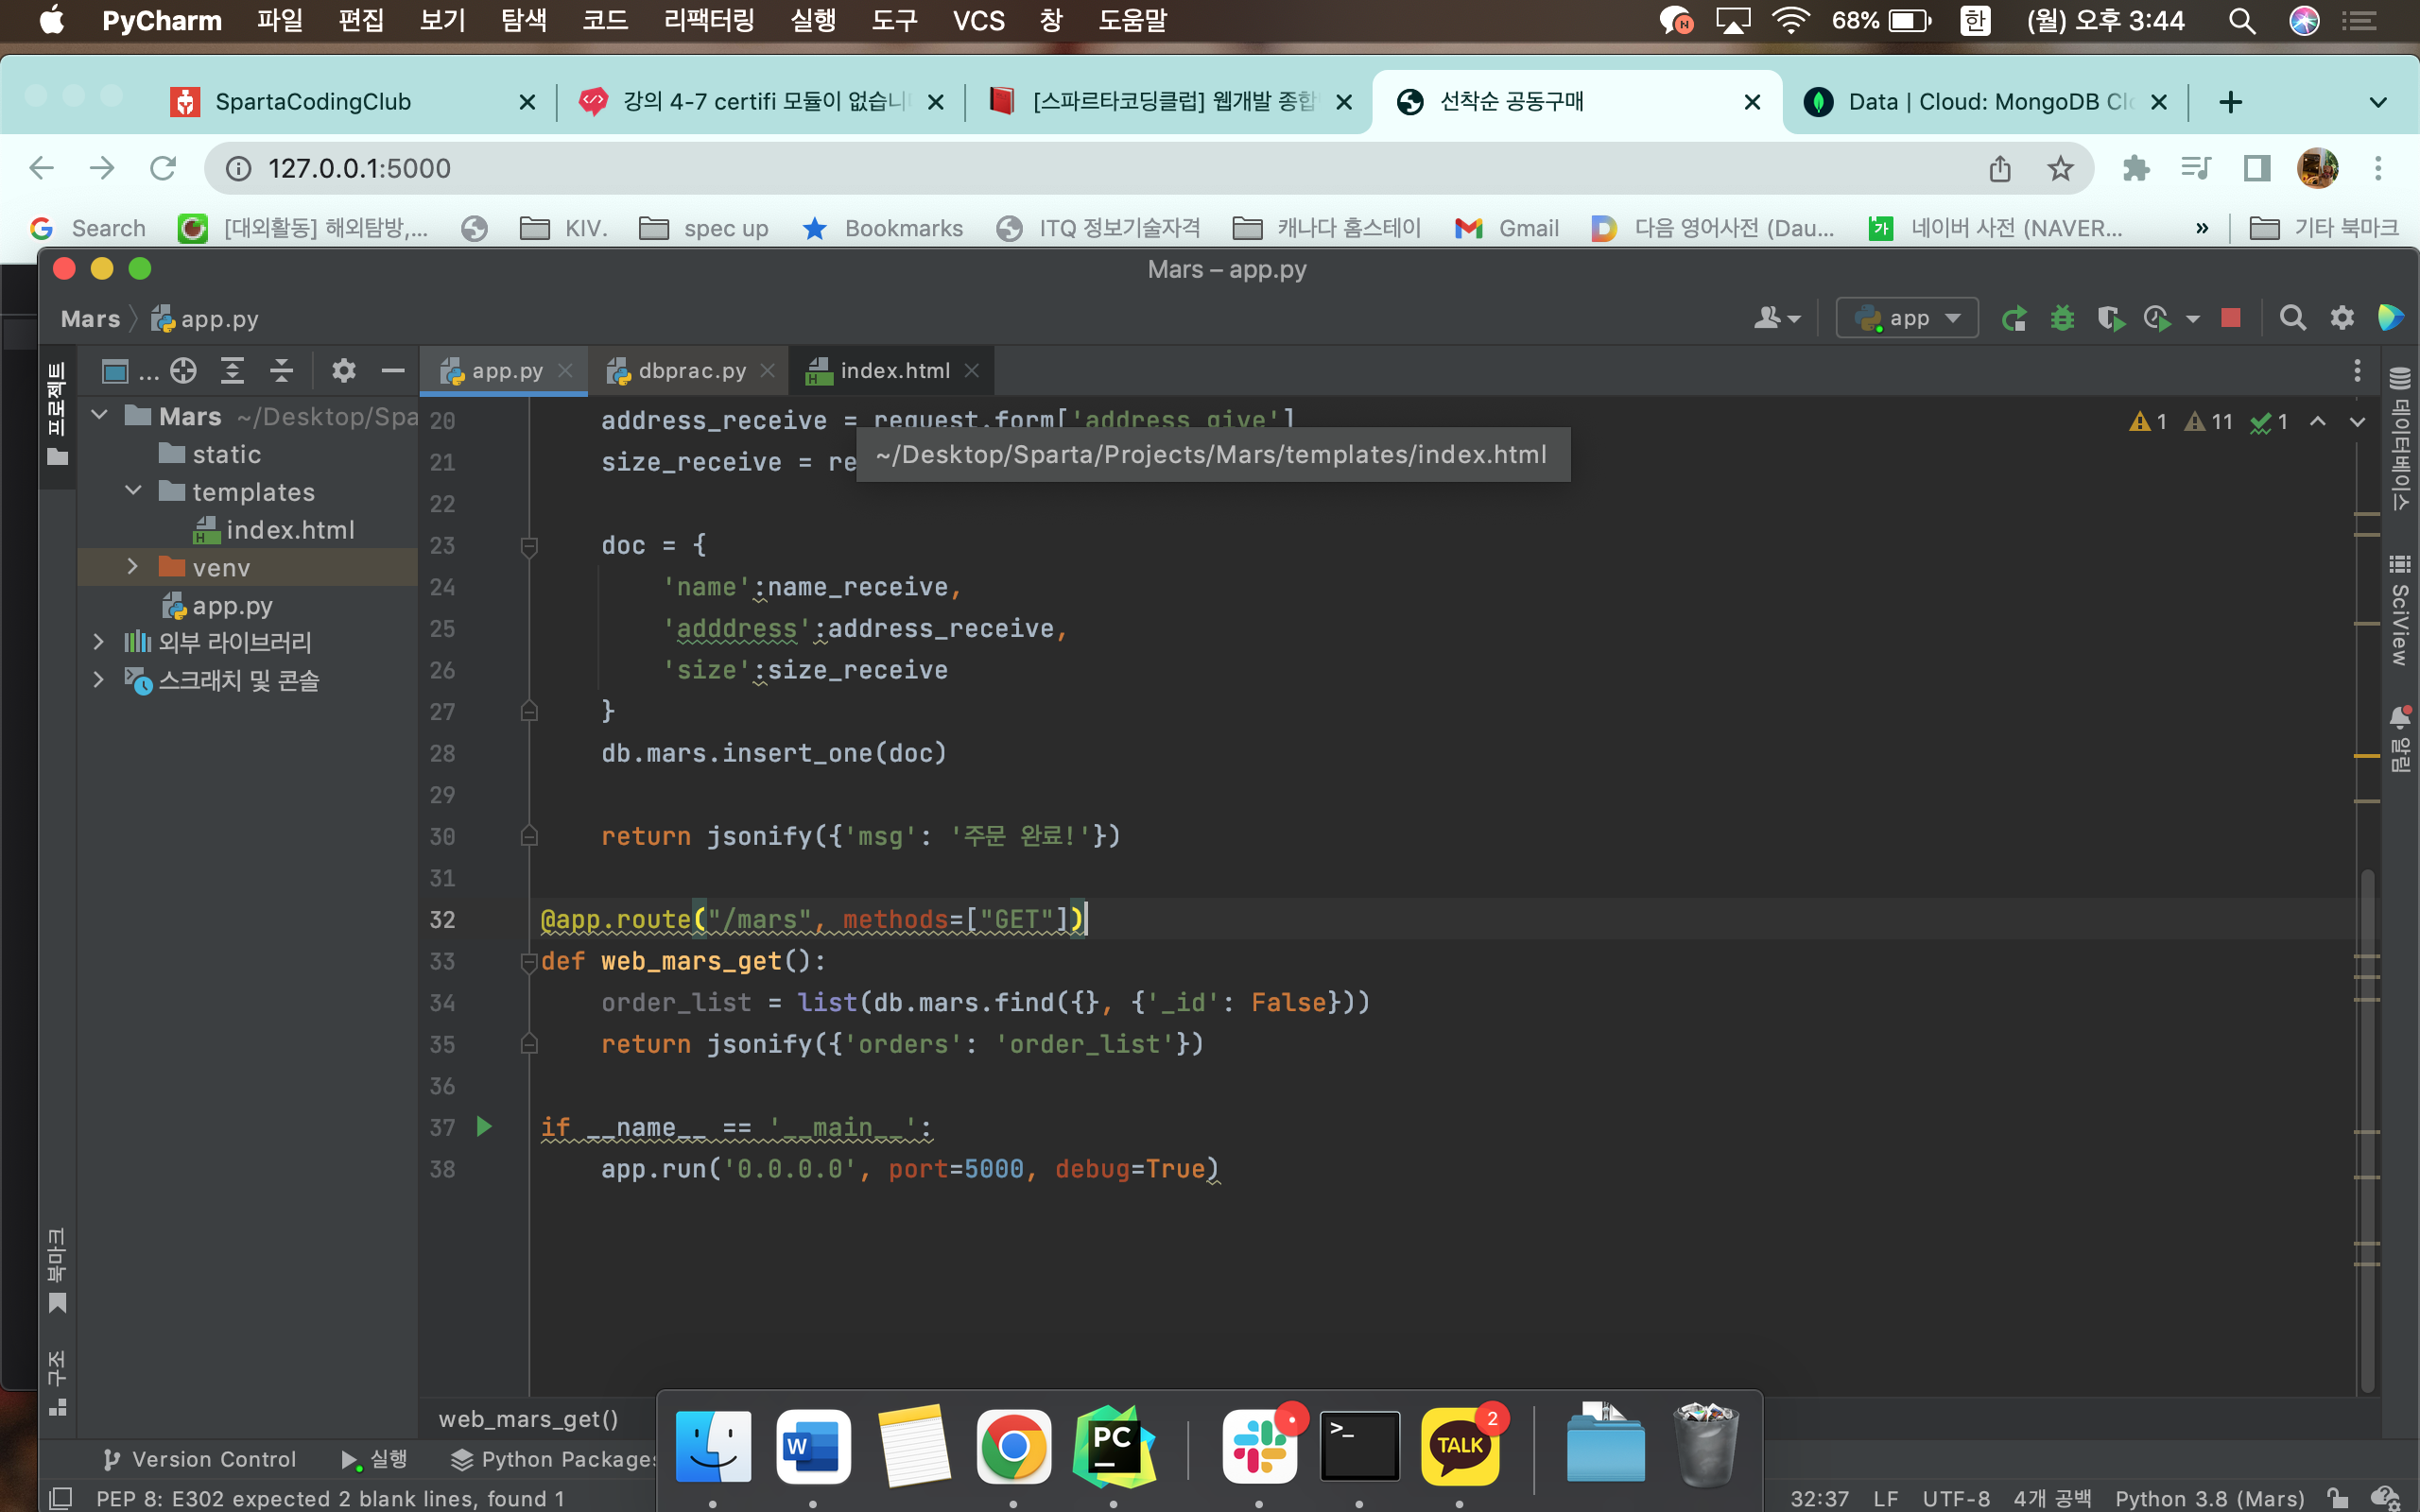Click the editor vertical scrollbar

point(2367,1130)
